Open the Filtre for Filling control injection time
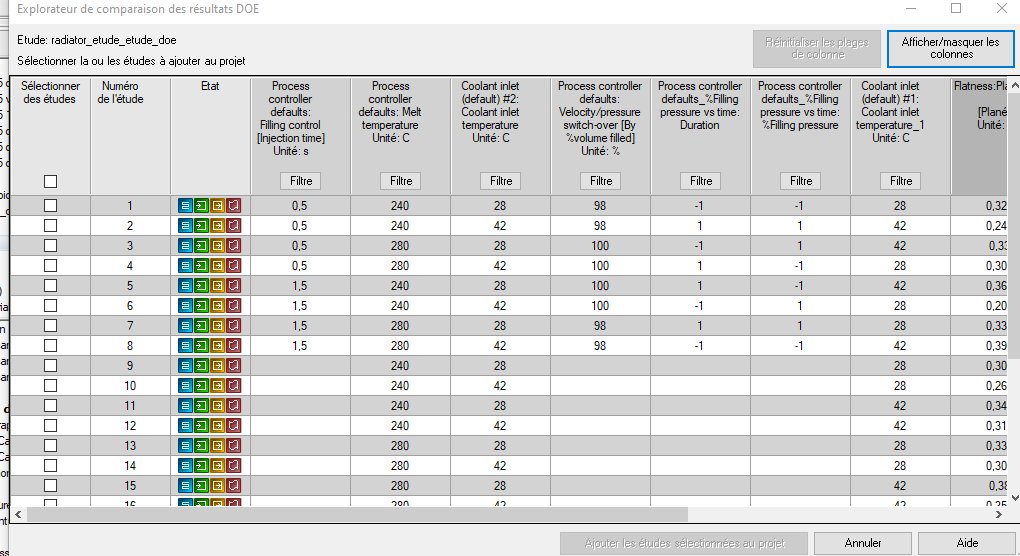Screen dimensions: 1020x556 point(300,181)
